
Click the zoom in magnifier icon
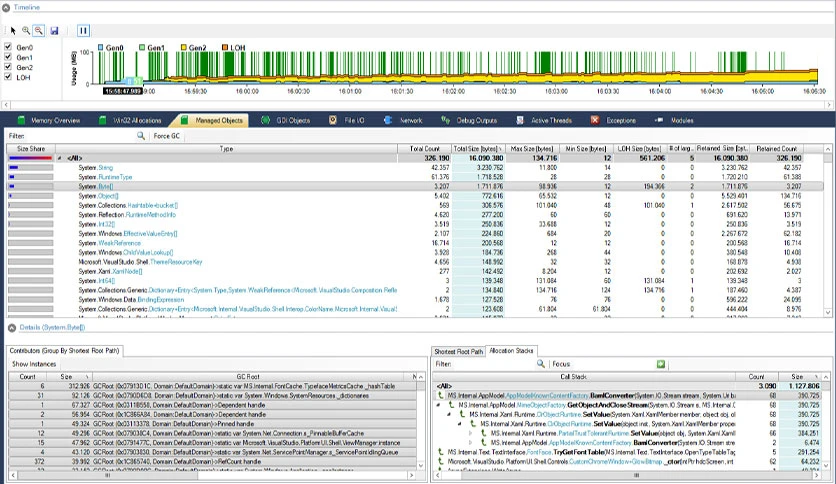pos(26,31)
